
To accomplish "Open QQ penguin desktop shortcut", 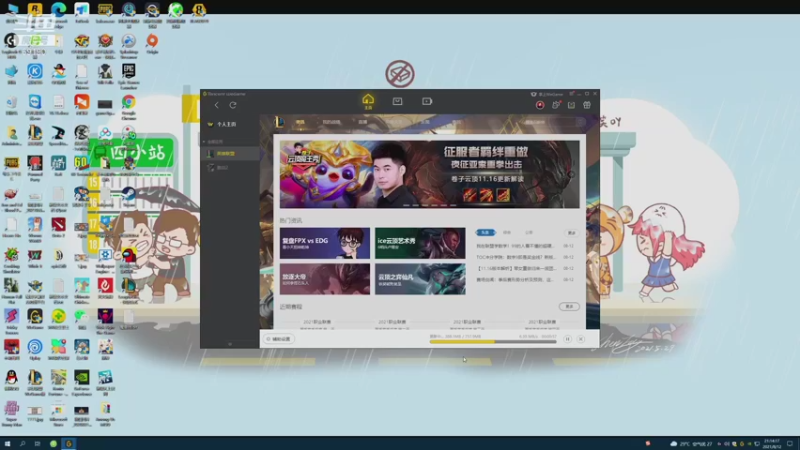I will [x=11, y=381].
